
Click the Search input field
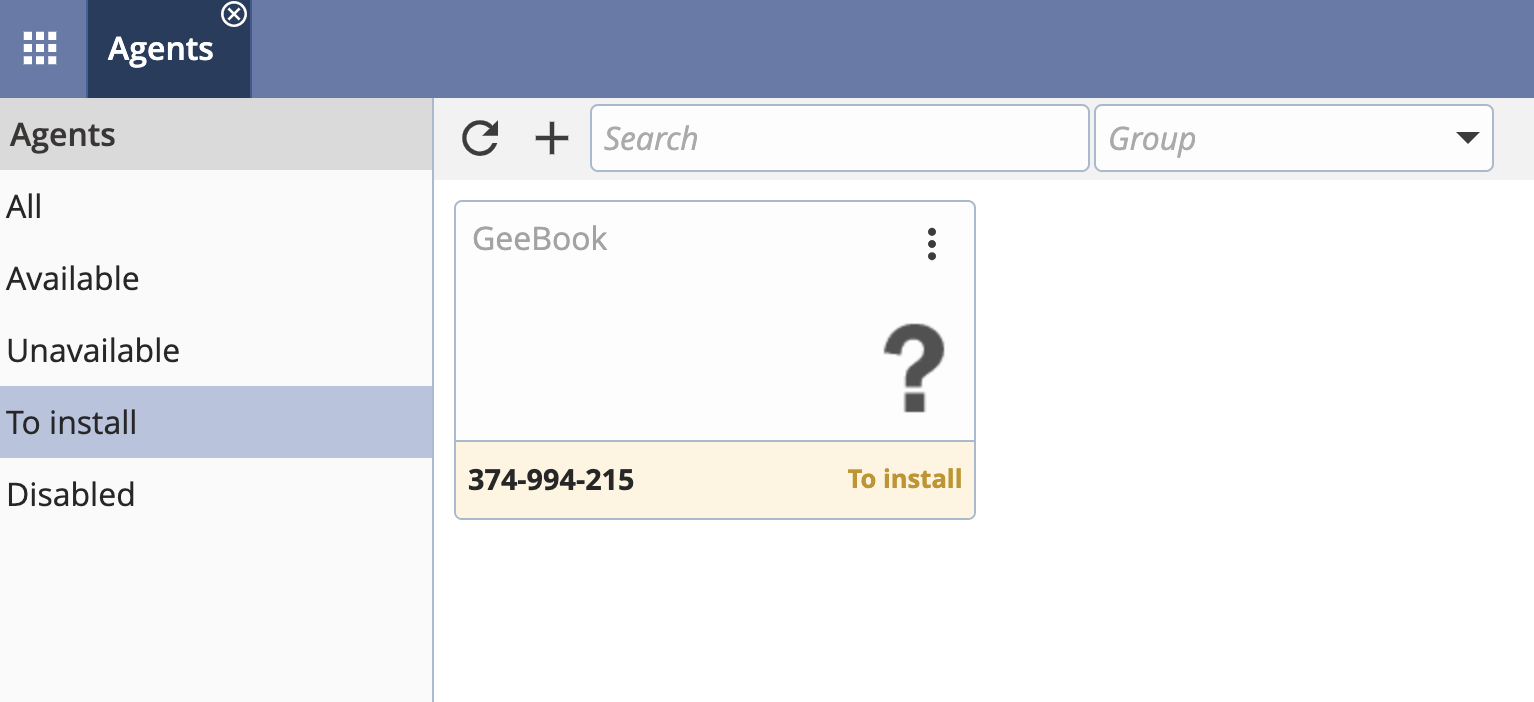point(840,138)
